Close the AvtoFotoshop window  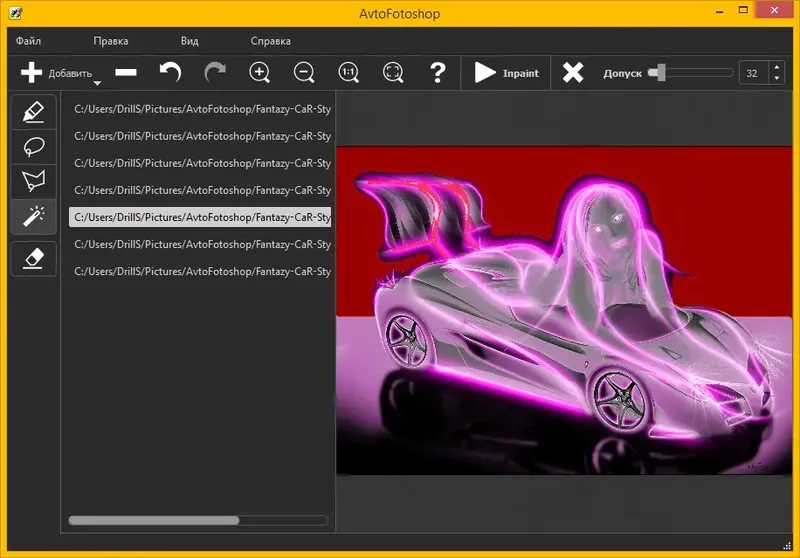[x=774, y=10]
